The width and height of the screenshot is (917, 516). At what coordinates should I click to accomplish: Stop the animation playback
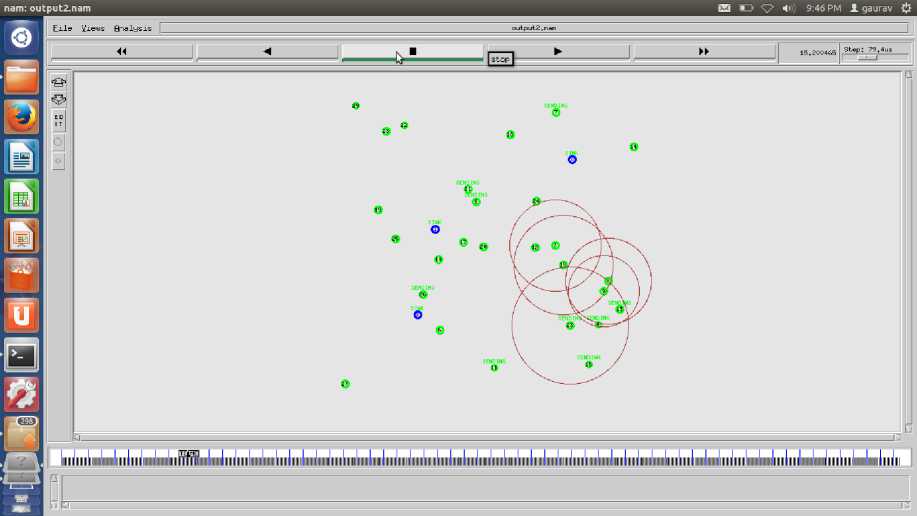[412, 51]
